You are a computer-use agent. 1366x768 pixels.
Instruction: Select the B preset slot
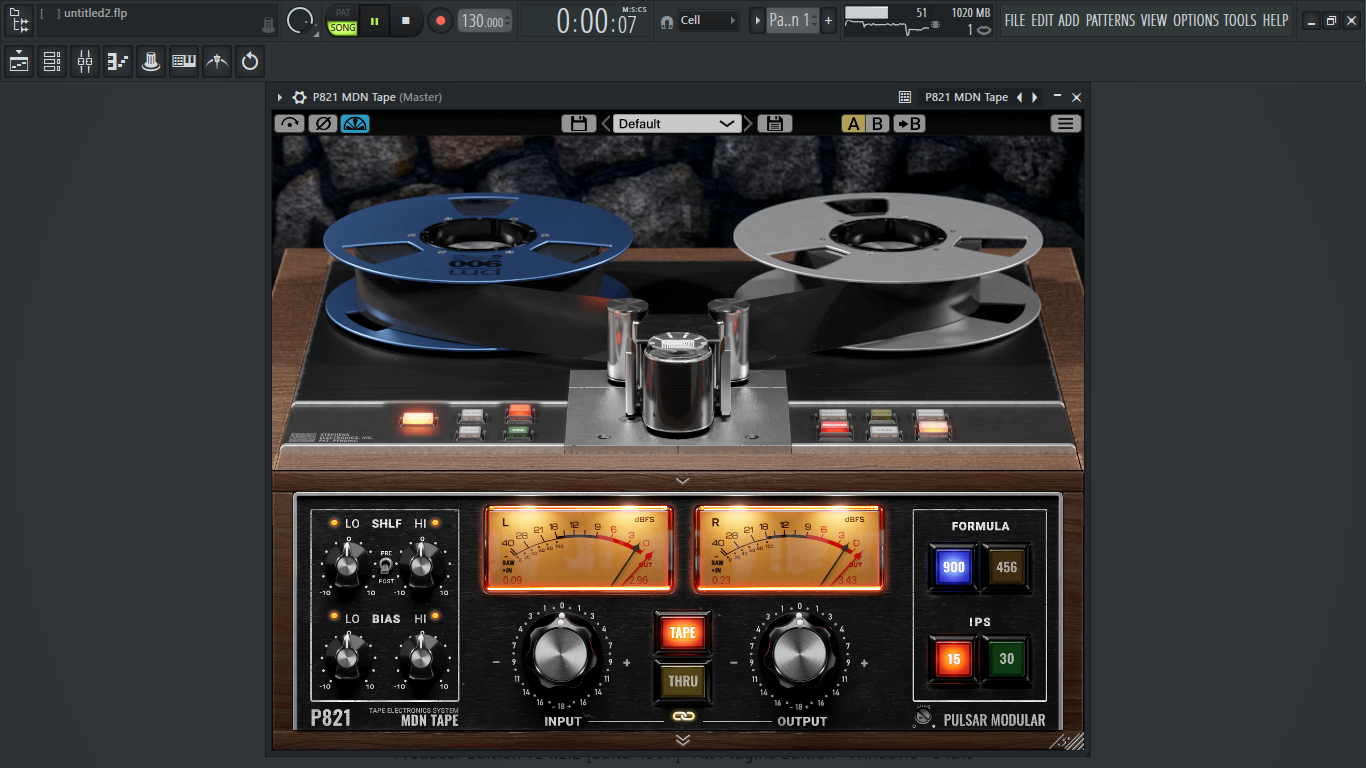[877, 124]
